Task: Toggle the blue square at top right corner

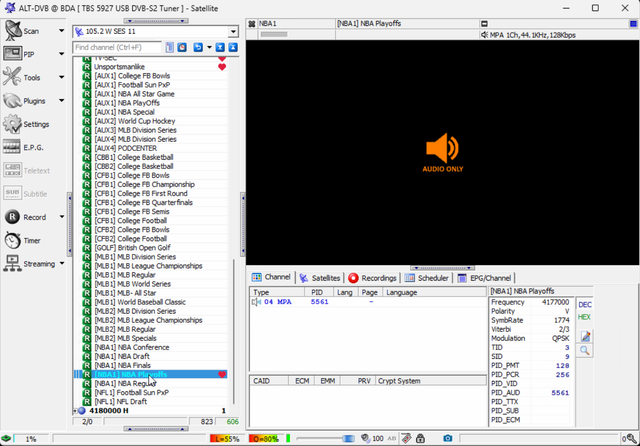Action: tap(633, 24)
